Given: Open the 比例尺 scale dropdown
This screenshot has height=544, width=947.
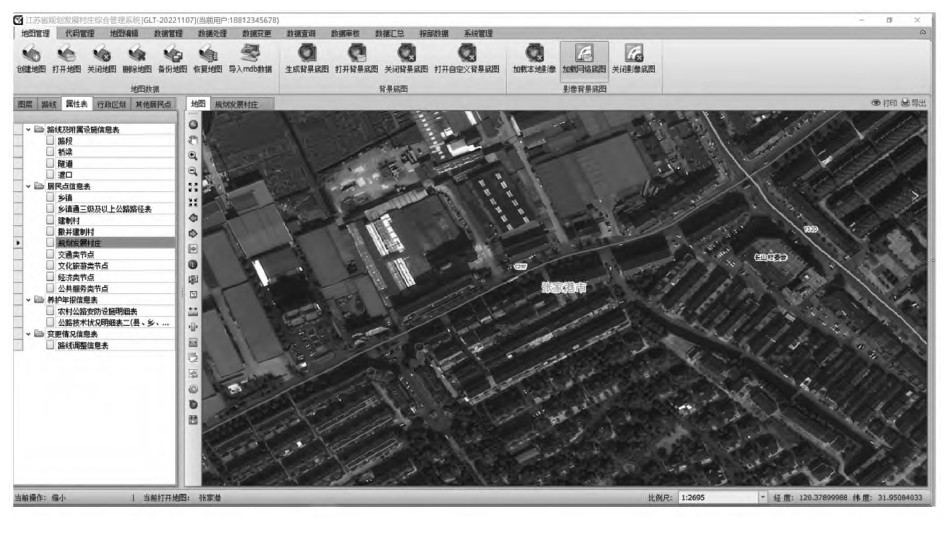Looking at the screenshot, I should (x=763, y=497).
